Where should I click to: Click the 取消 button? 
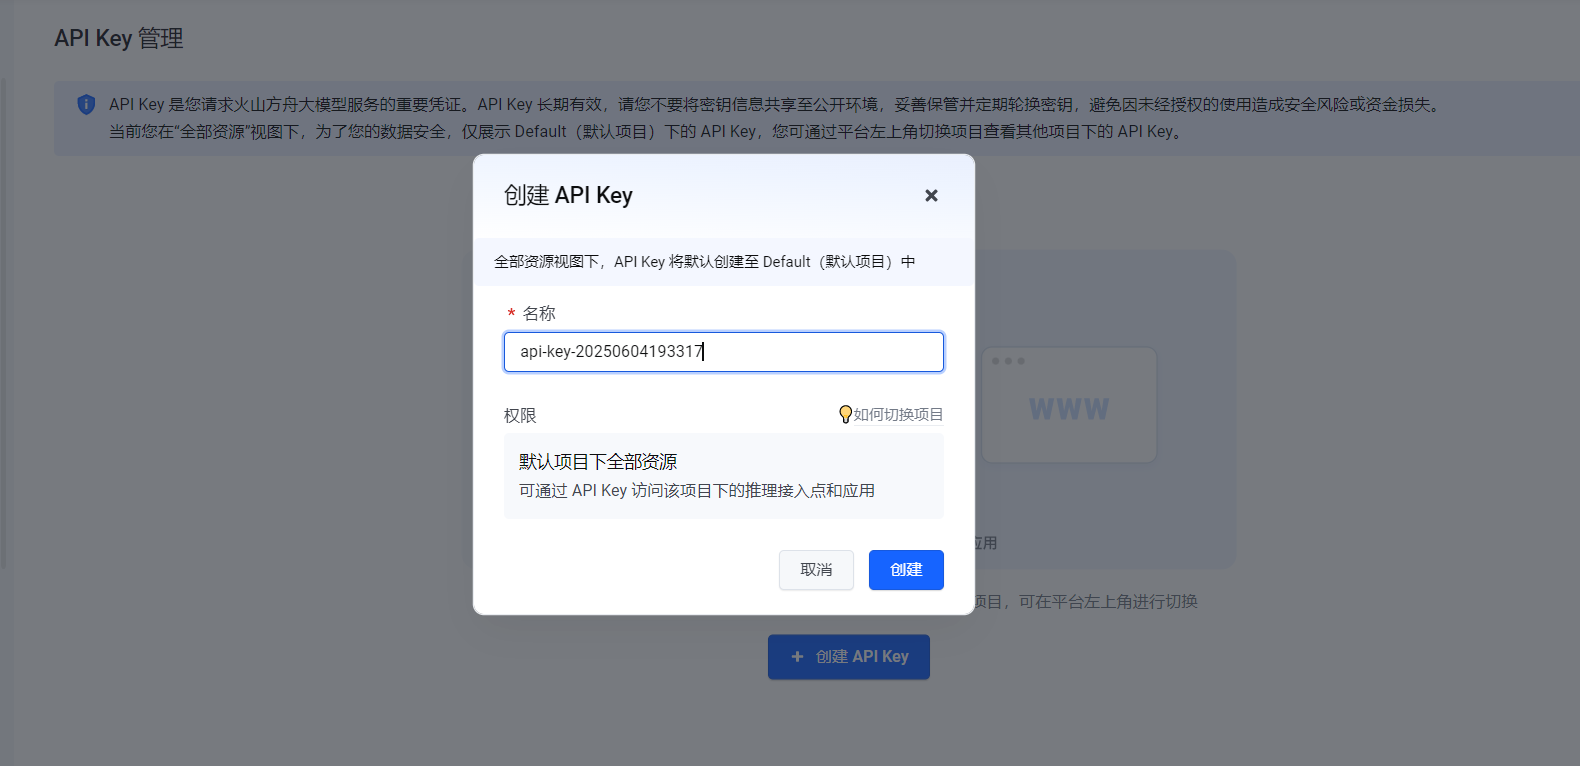point(816,570)
